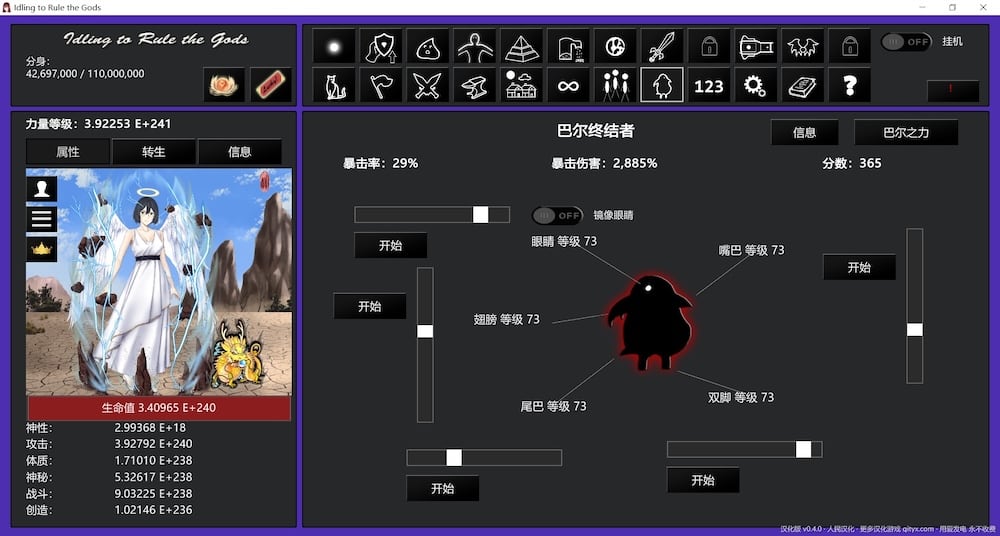Open the shield upgrade icon
The width and height of the screenshot is (1000, 536).
coord(381,46)
